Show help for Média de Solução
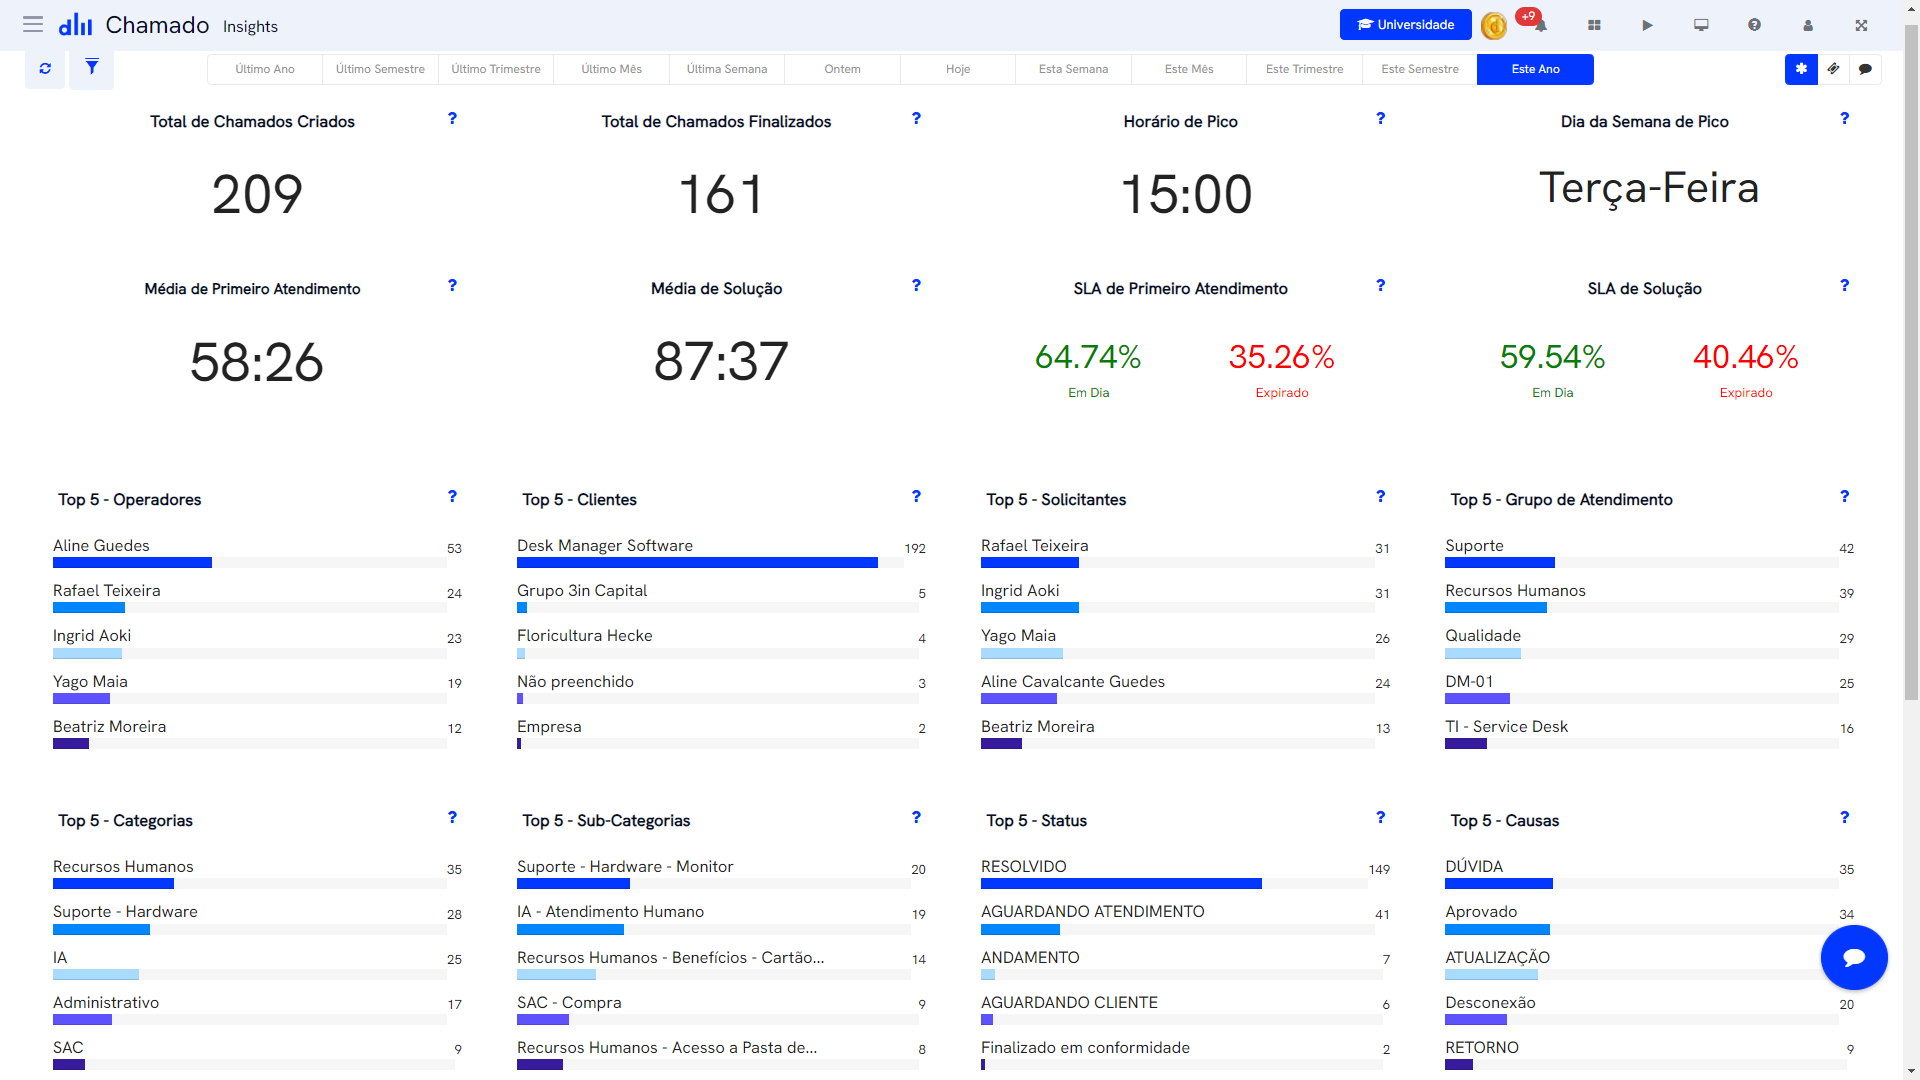The height and width of the screenshot is (1080, 1920). point(916,285)
